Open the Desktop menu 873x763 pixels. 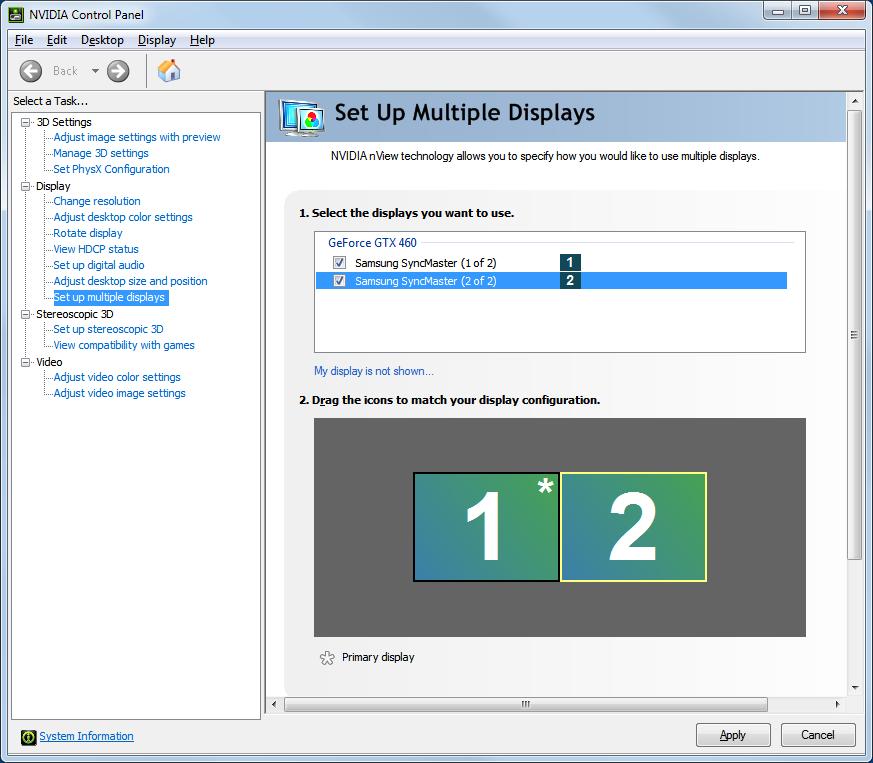pyautogui.click(x=102, y=40)
